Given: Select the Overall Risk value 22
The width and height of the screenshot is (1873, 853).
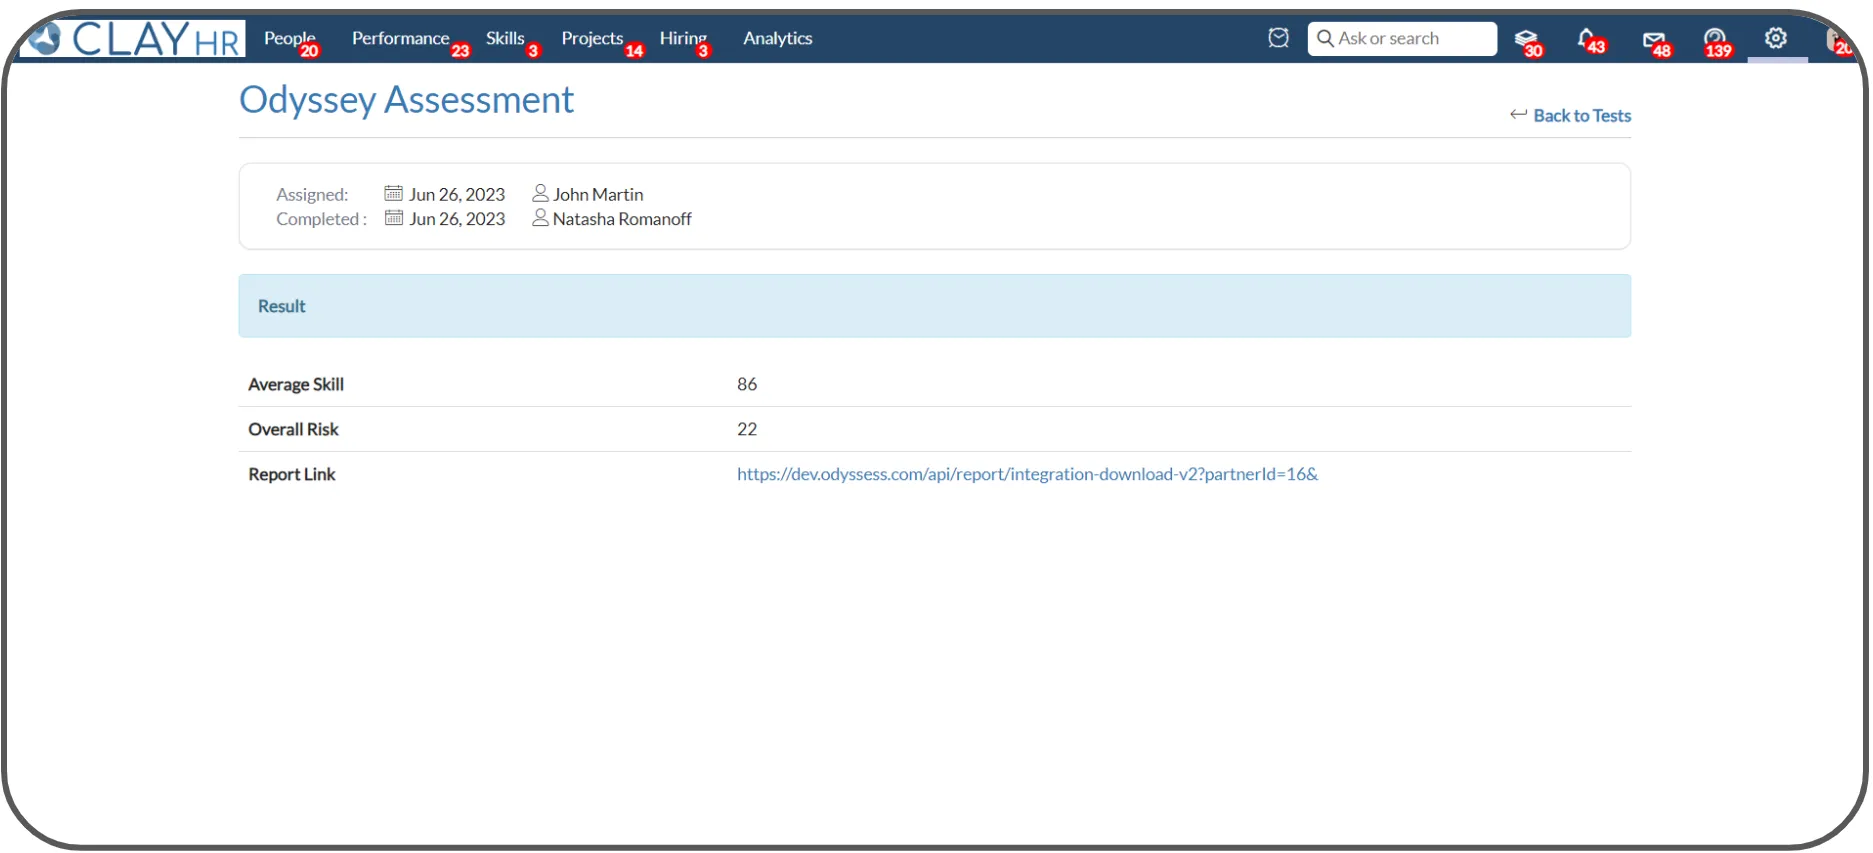Looking at the screenshot, I should click(747, 429).
